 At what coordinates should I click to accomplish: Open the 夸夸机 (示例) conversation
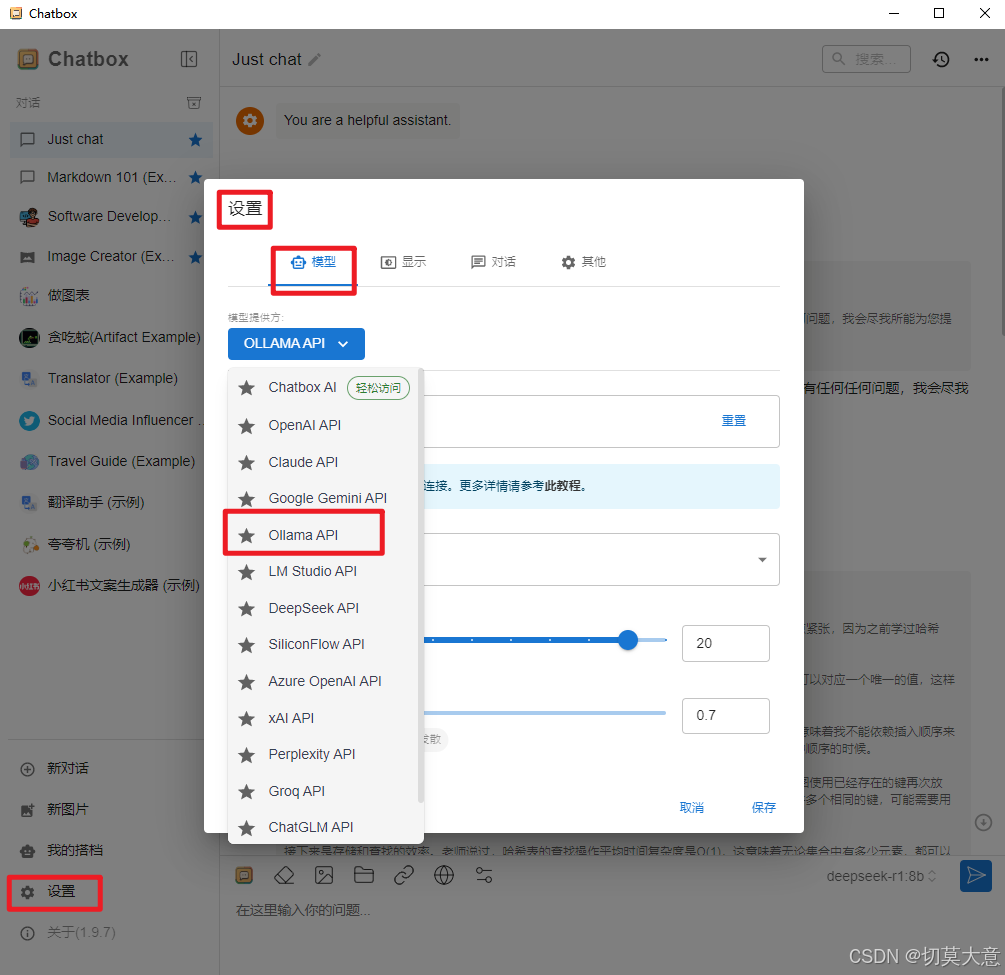tap(111, 544)
